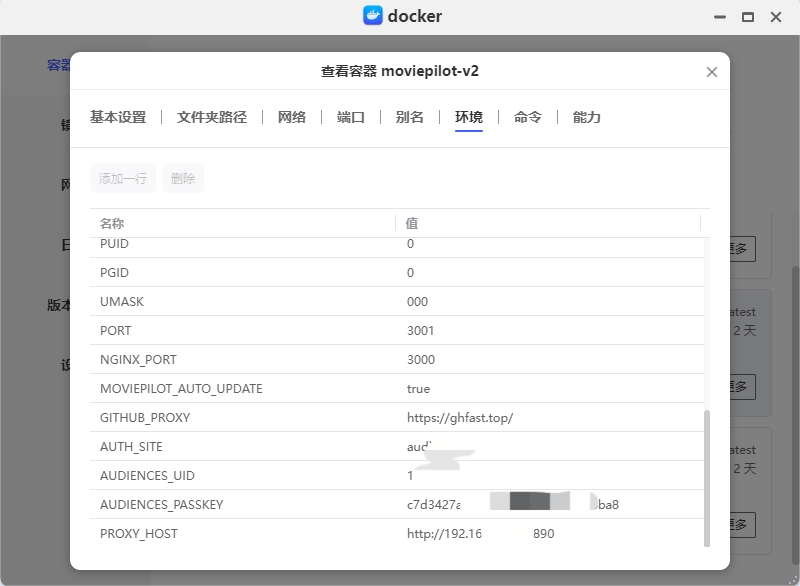Click the PORT value 3001
Image resolution: width=800 pixels, height=586 pixels.
(x=420, y=330)
